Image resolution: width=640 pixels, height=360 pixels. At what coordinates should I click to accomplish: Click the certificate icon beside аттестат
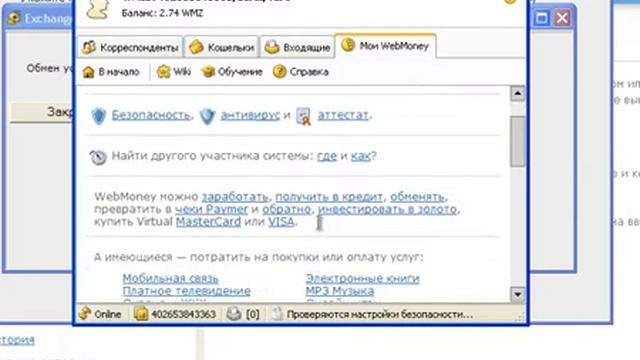[303, 116]
